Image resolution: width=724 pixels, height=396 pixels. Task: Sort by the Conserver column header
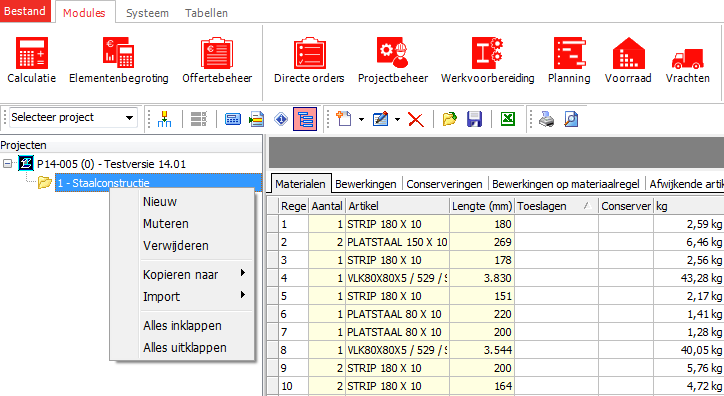[x=626, y=206]
